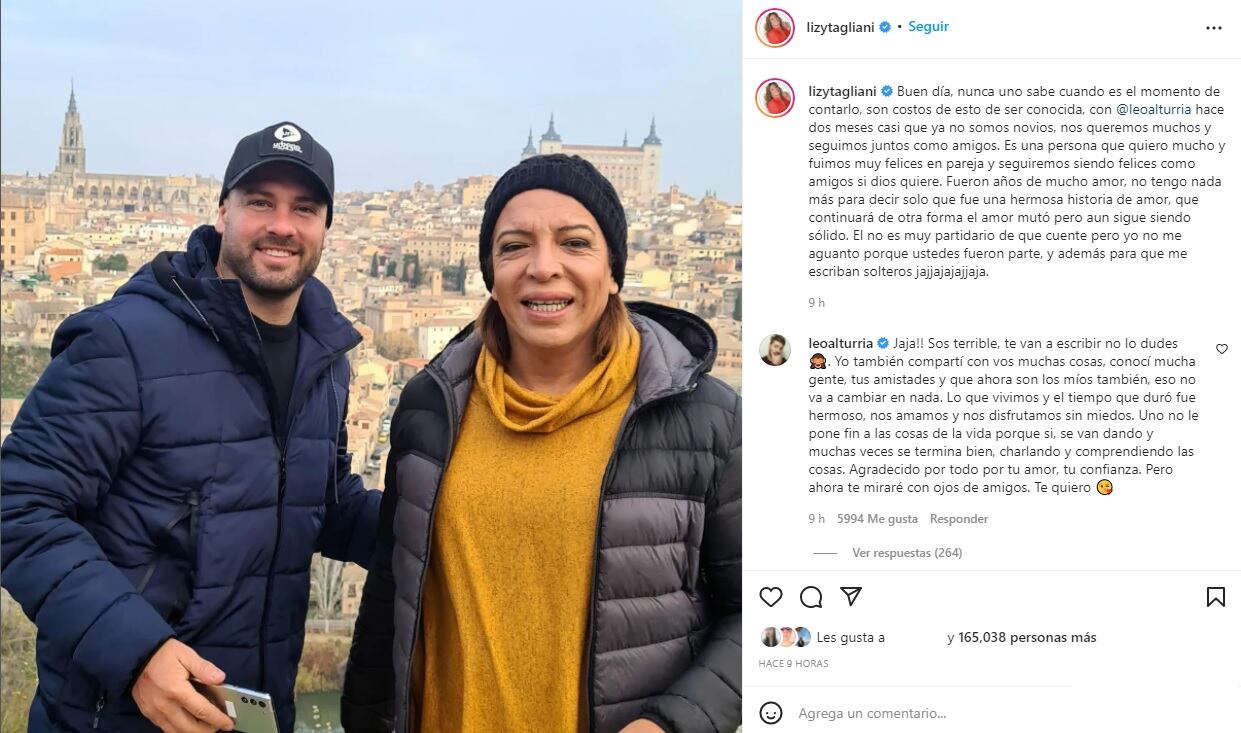Click the photo of the two people
This screenshot has width=1241, height=733.
click(x=371, y=366)
